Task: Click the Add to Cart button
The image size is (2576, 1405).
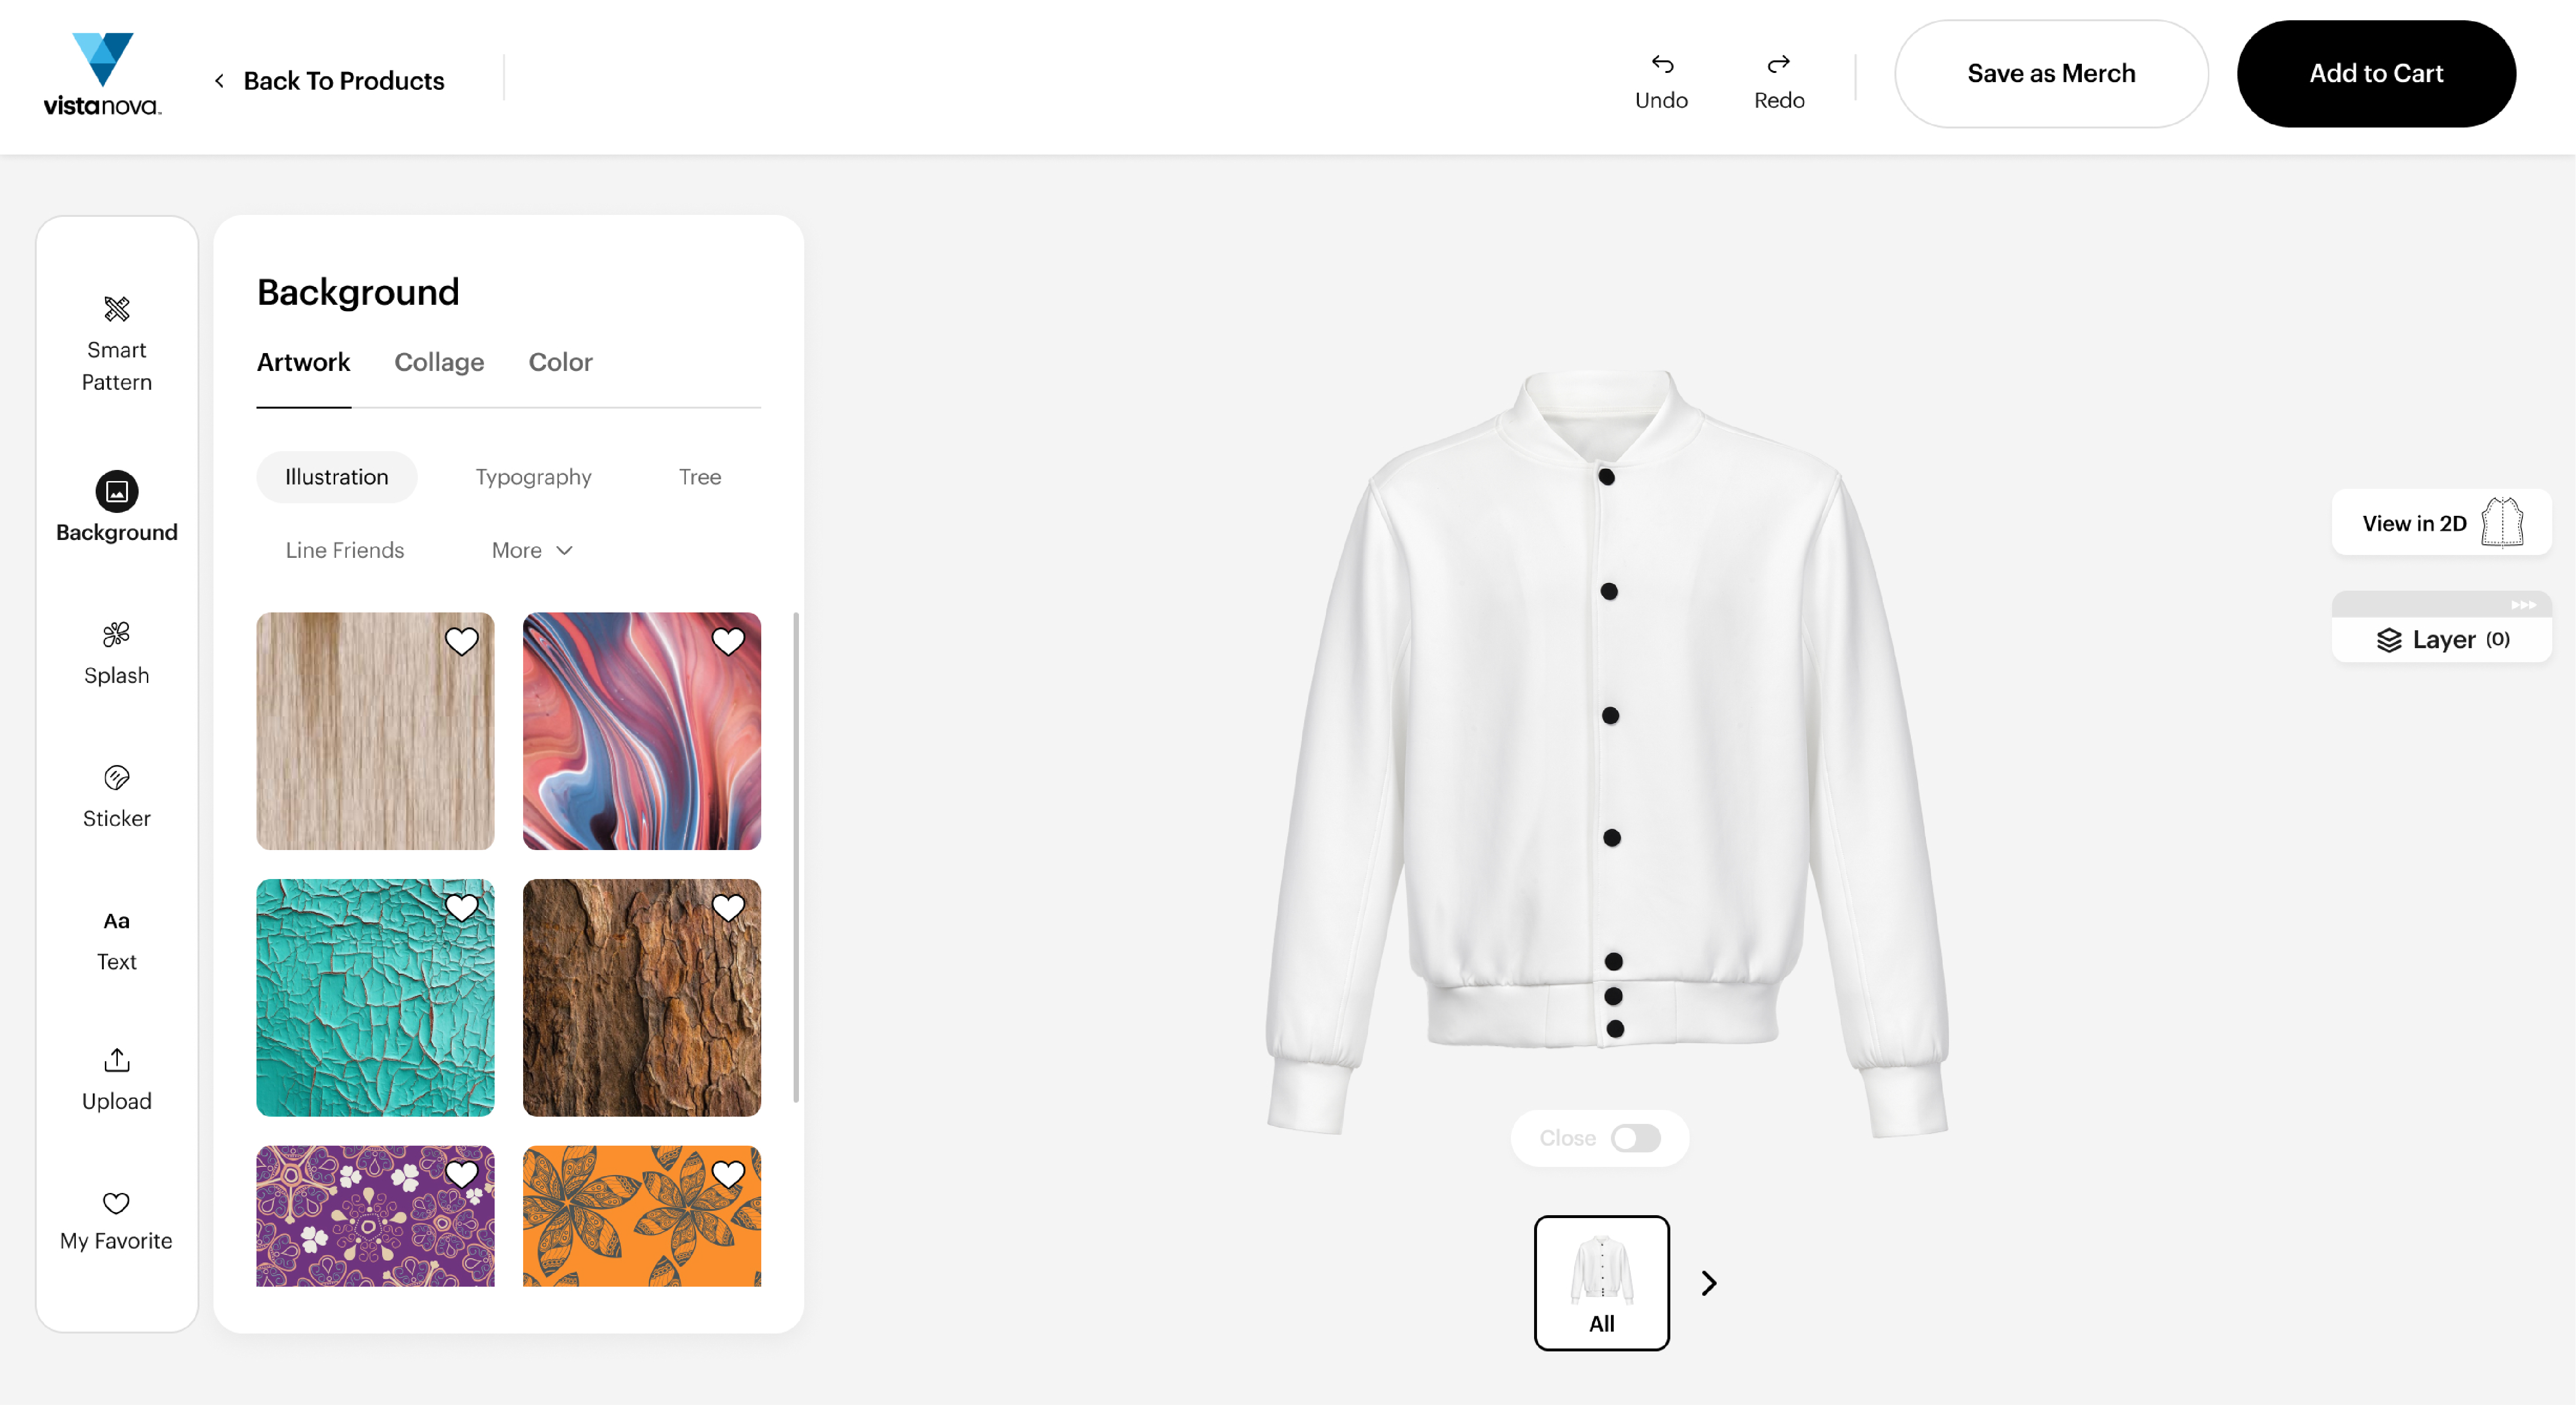Action: click(2375, 73)
